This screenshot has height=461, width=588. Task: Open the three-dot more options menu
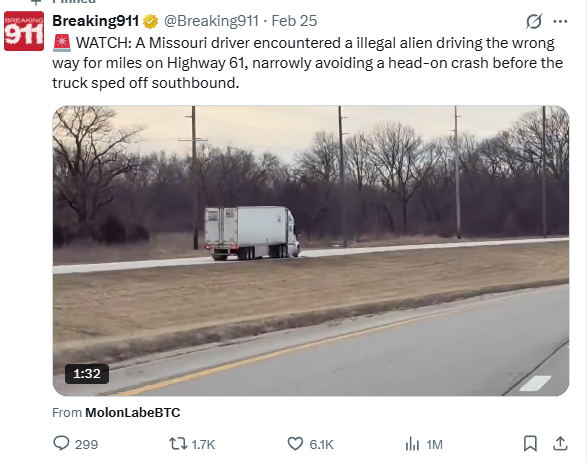560,21
